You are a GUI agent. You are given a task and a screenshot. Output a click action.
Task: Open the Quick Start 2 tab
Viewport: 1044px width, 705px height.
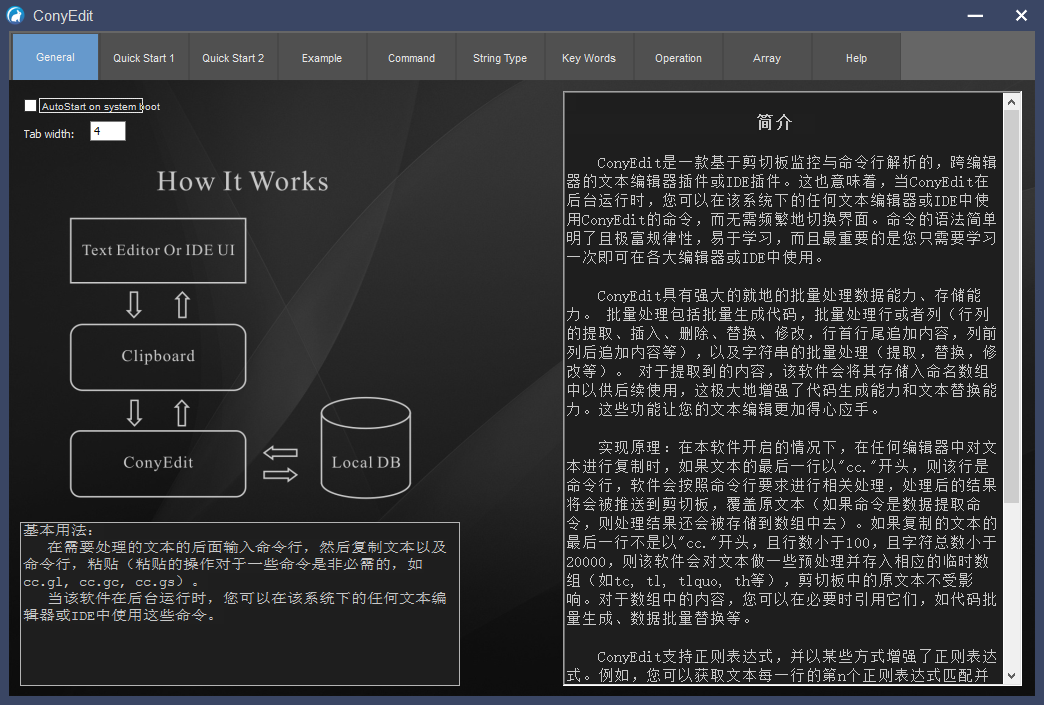[233, 58]
